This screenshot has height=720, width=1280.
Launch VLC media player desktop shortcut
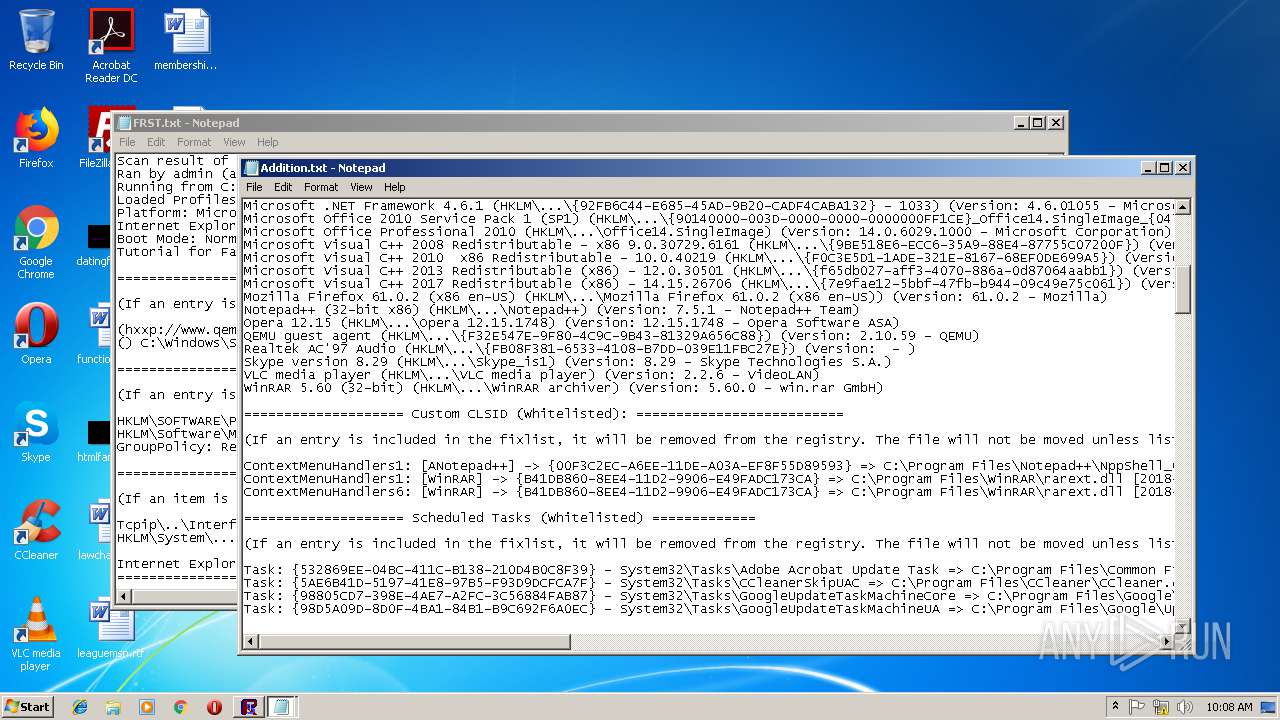point(36,634)
